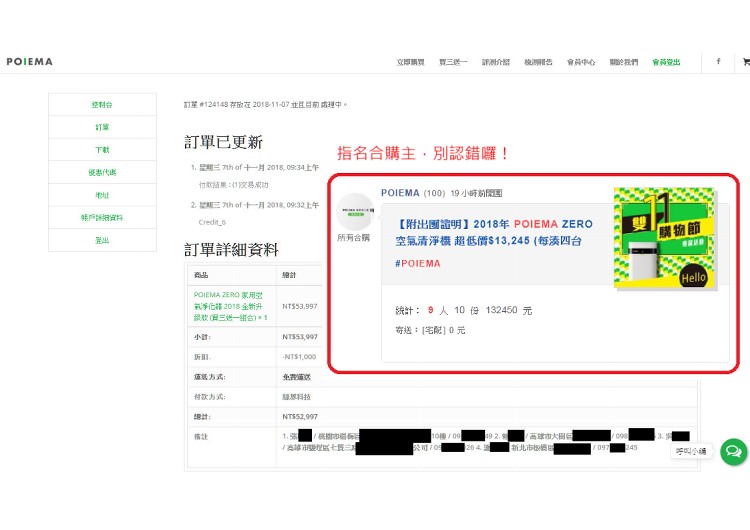The height and width of the screenshot is (530, 750).
Task: Open the green chat bubble button
Action: 734,452
